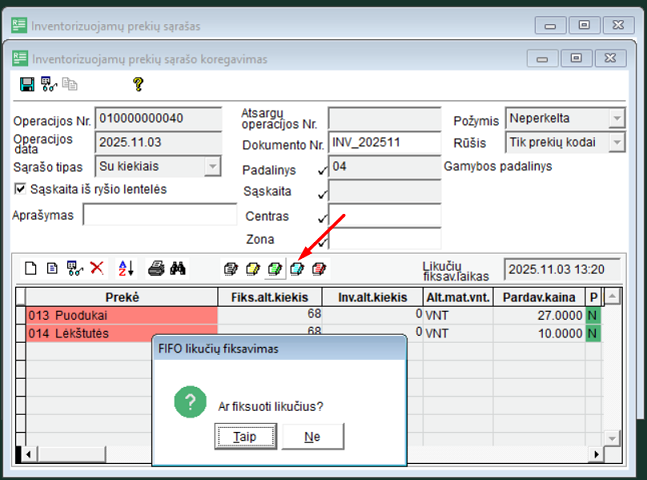The height and width of the screenshot is (480, 647).
Task: Click the printer icon in grid toolbar
Action: pos(157,268)
